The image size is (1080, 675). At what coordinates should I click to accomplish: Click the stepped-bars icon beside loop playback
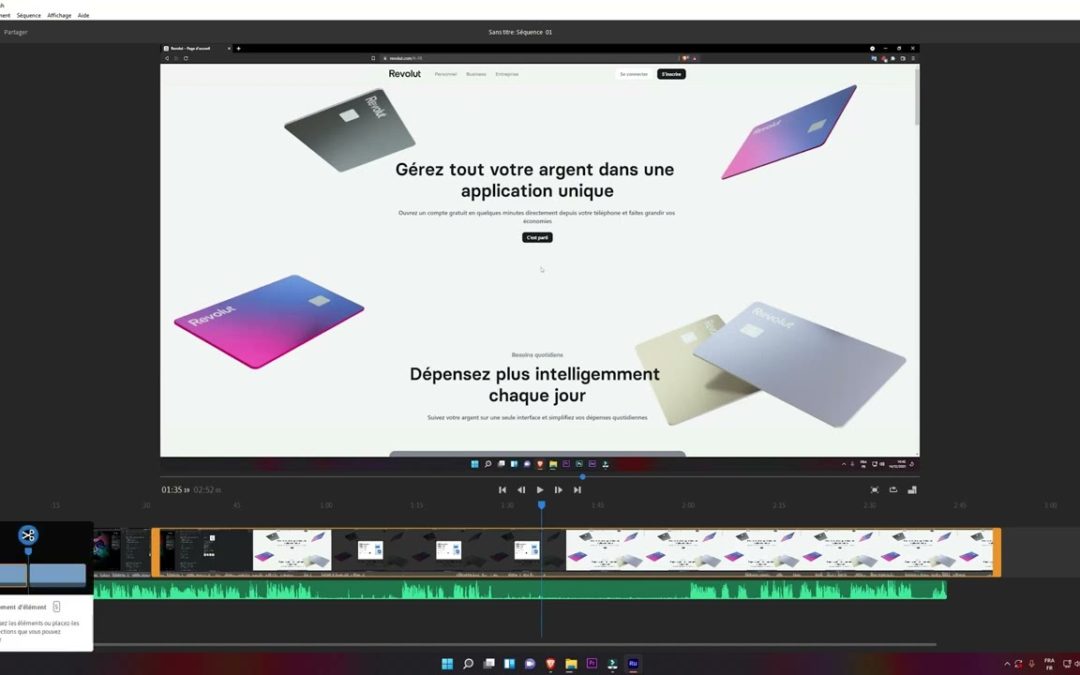pos(912,490)
